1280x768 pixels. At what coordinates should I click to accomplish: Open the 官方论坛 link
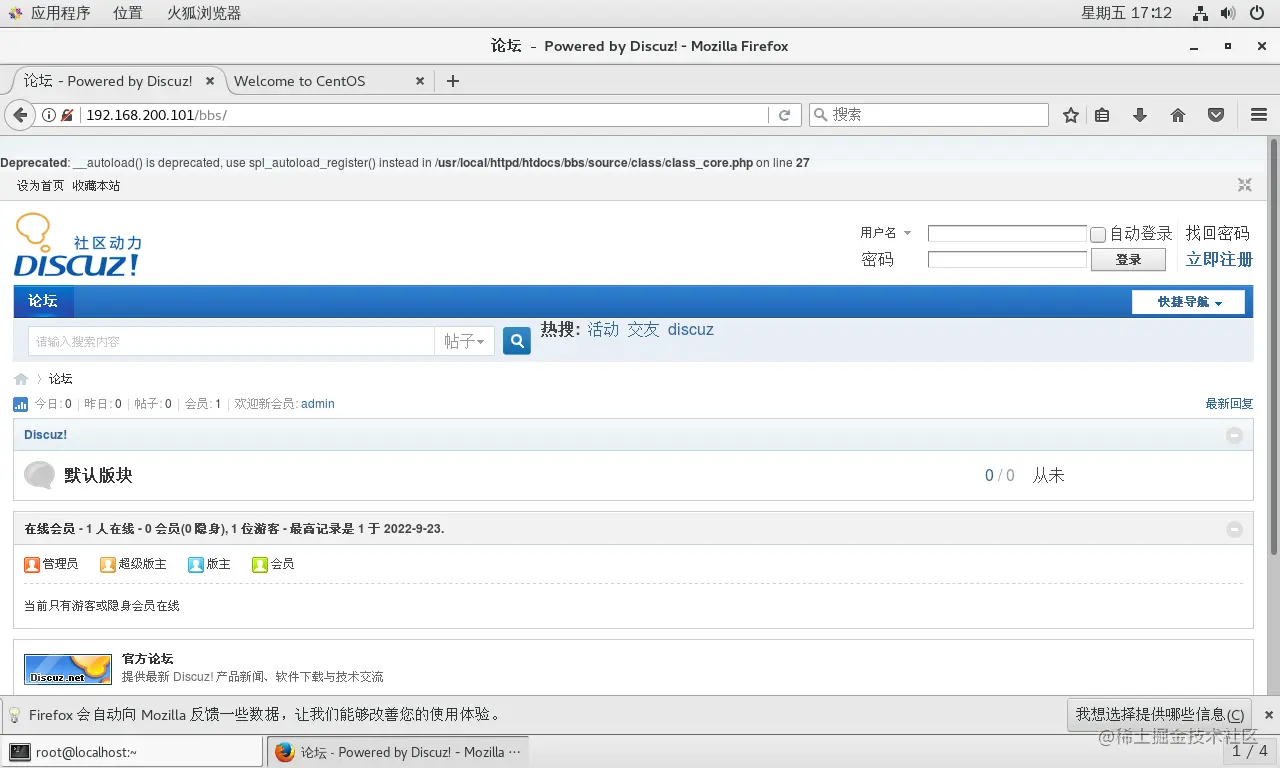147,659
